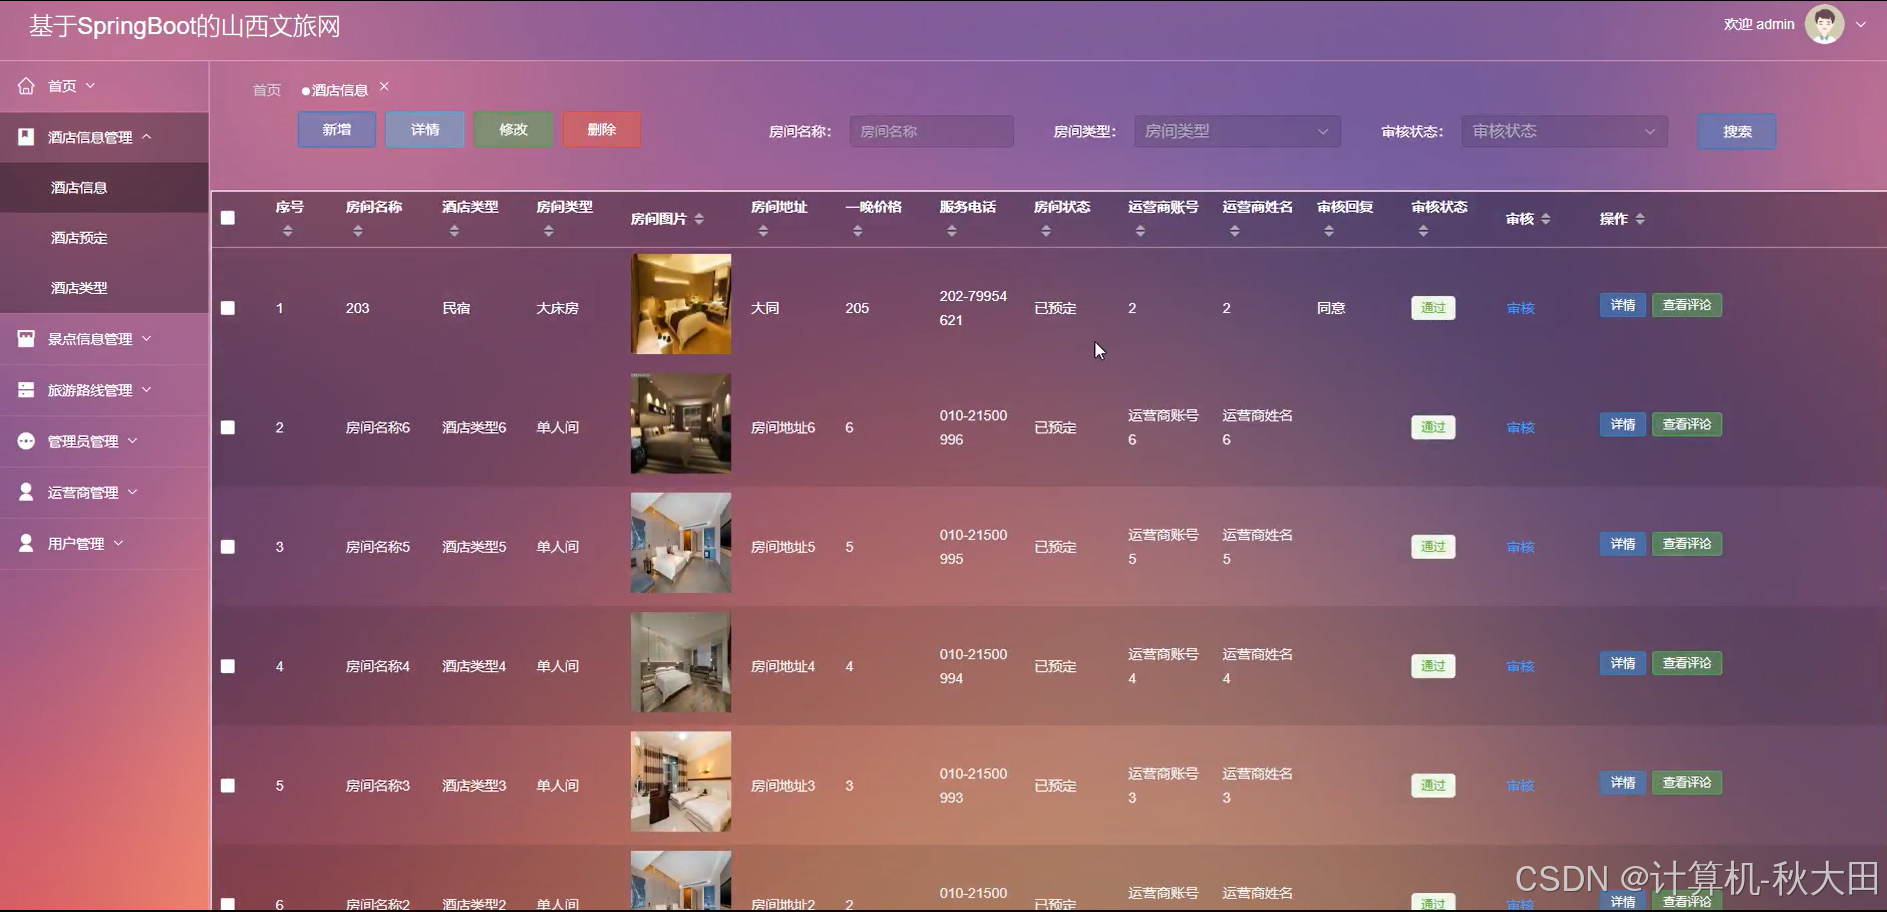The height and width of the screenshot is (912, 1887).
Task: Click 通过 status tag for room 203
Action: [1433, 308]
